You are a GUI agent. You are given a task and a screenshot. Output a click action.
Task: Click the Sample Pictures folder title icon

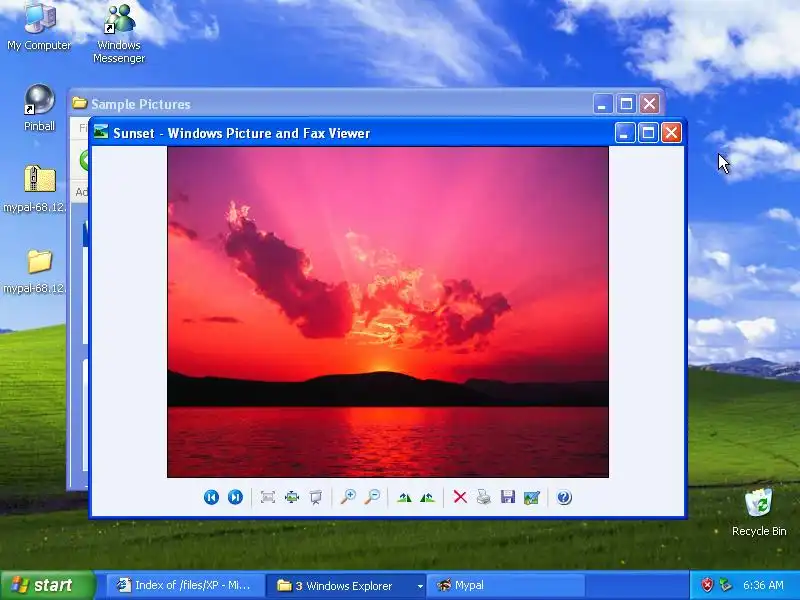point(79,104)
